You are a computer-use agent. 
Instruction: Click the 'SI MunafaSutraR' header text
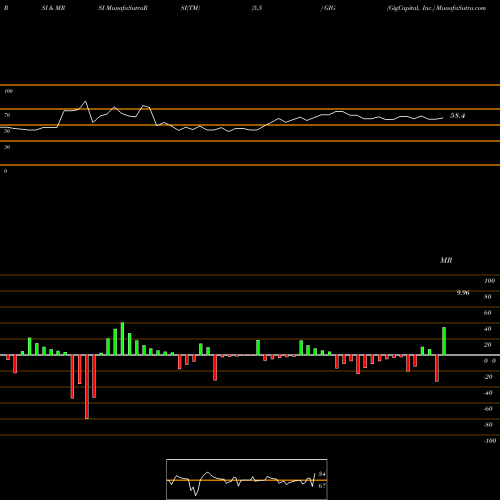[x=123, y=8]
